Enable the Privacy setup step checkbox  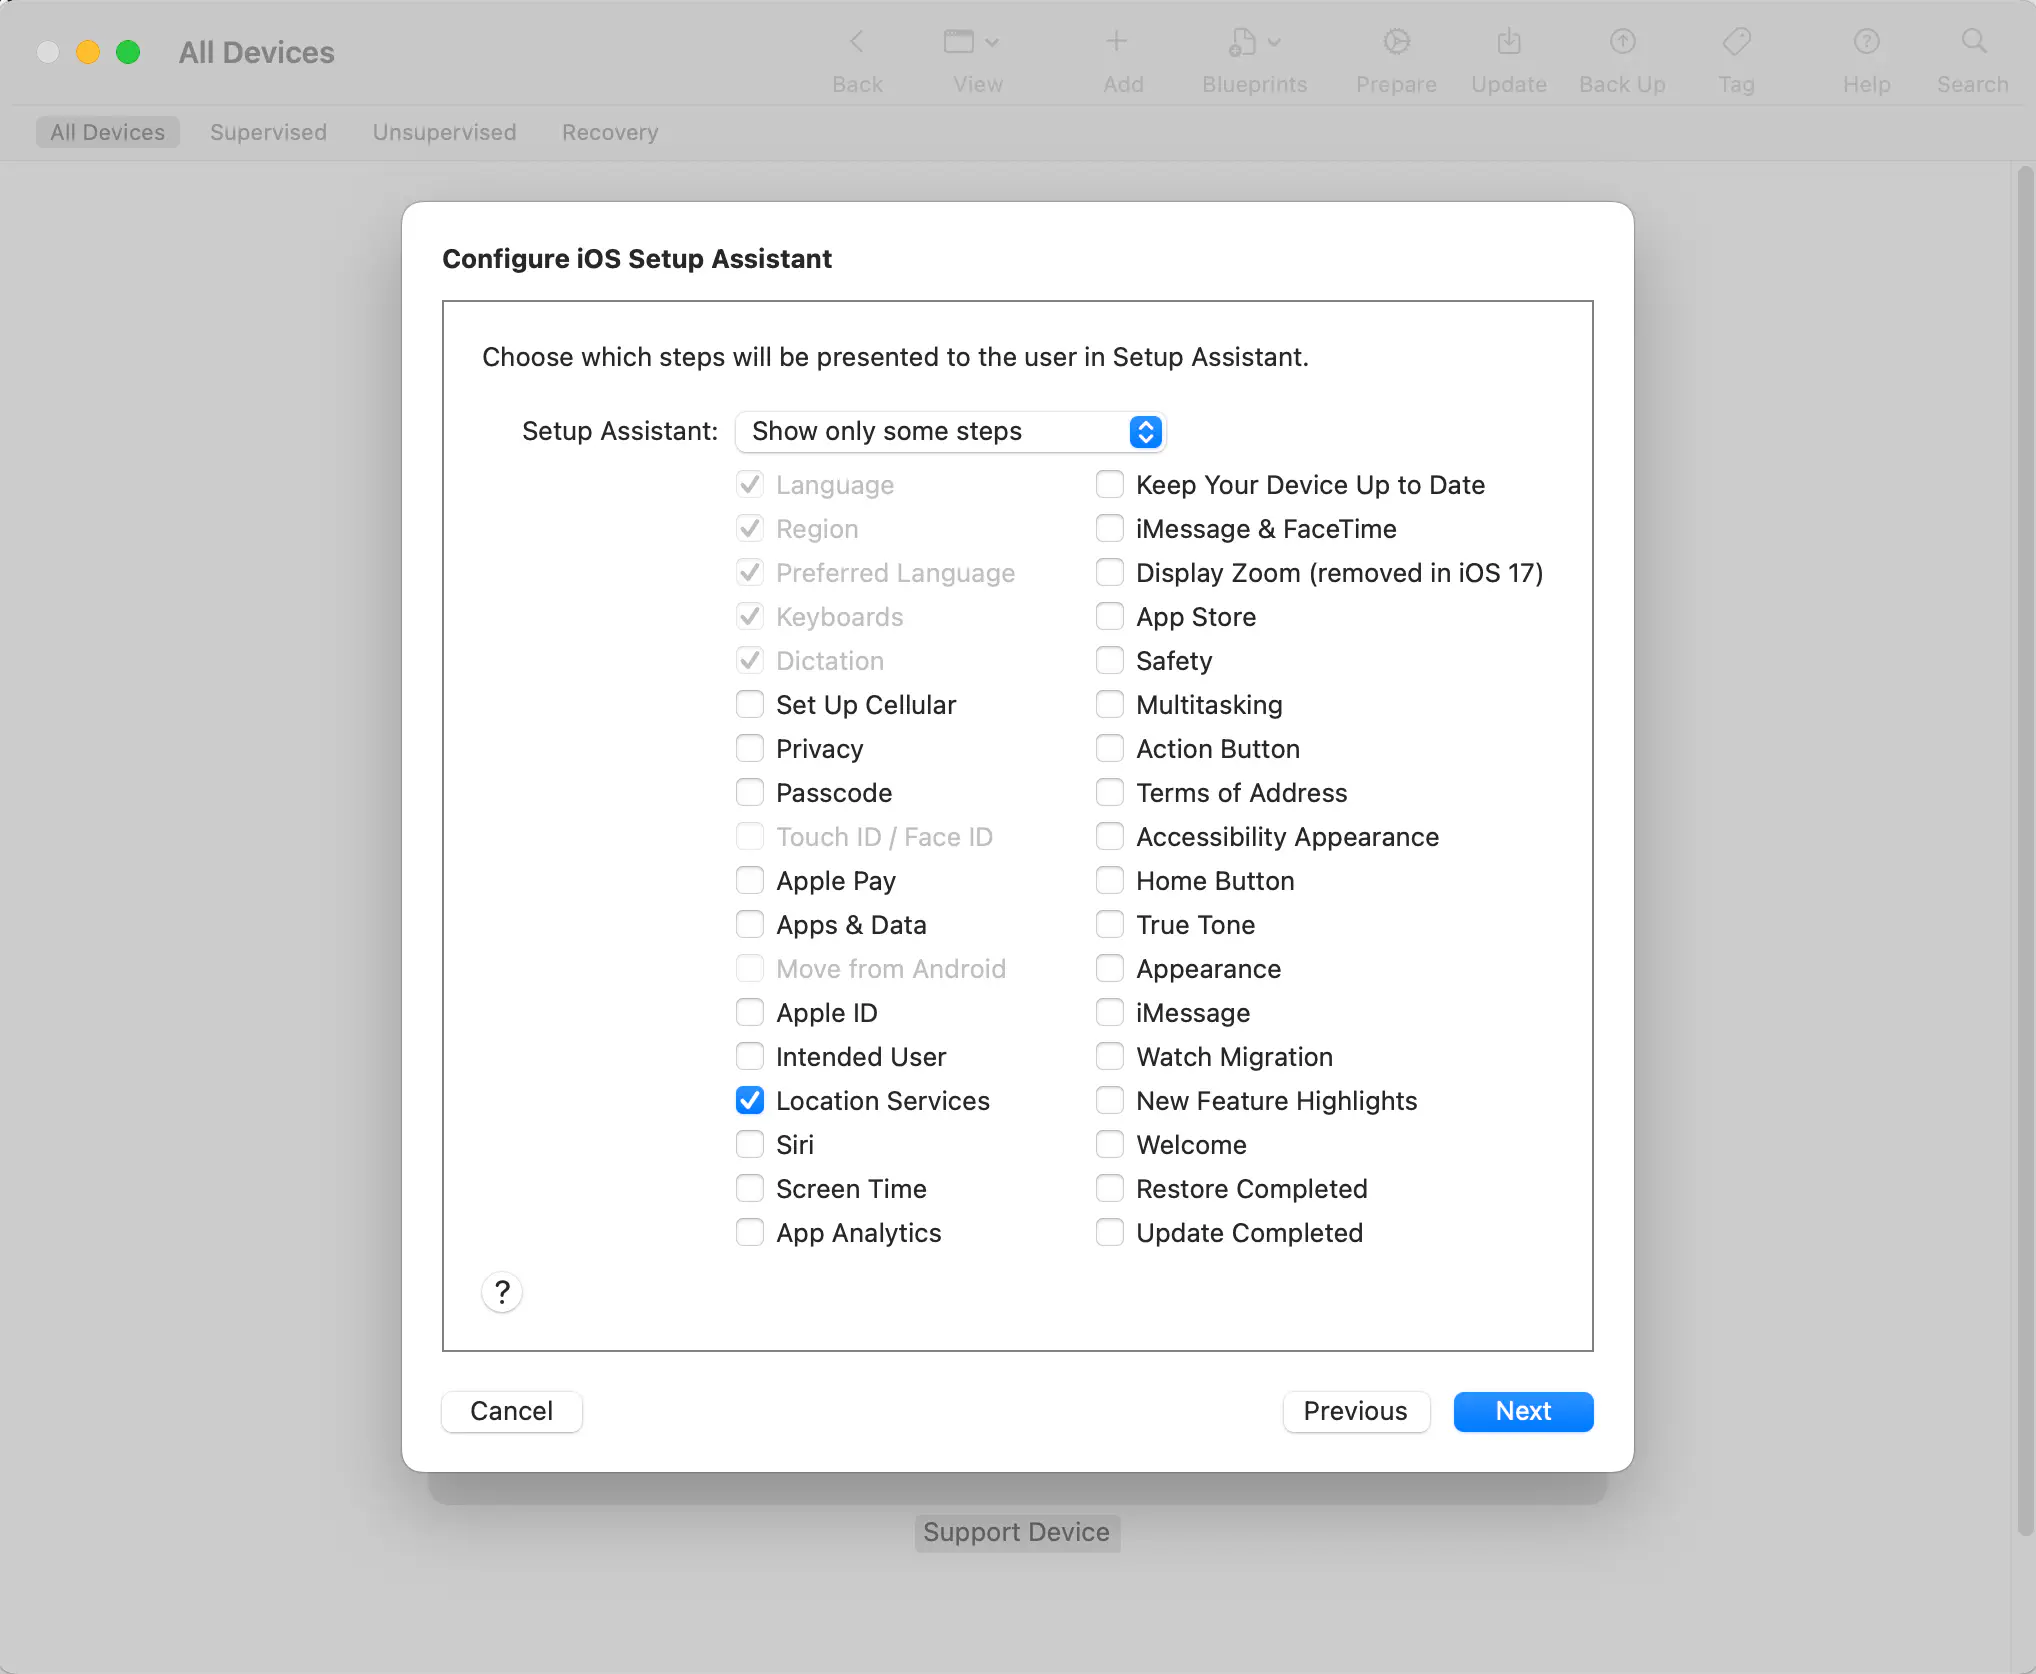click(750, 748)
